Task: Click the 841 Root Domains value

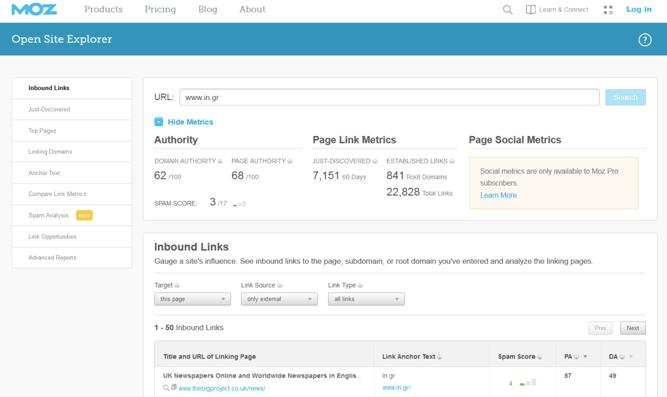Action: [x=395, y=175]
